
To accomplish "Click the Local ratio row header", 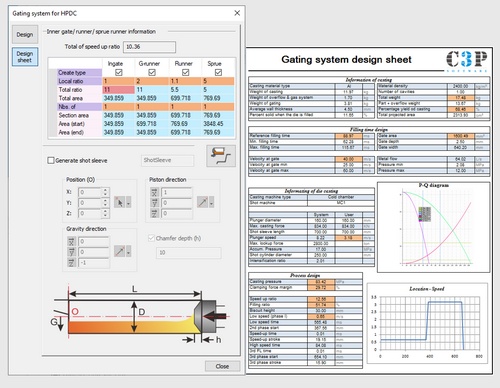I will (x=79, y=81).
